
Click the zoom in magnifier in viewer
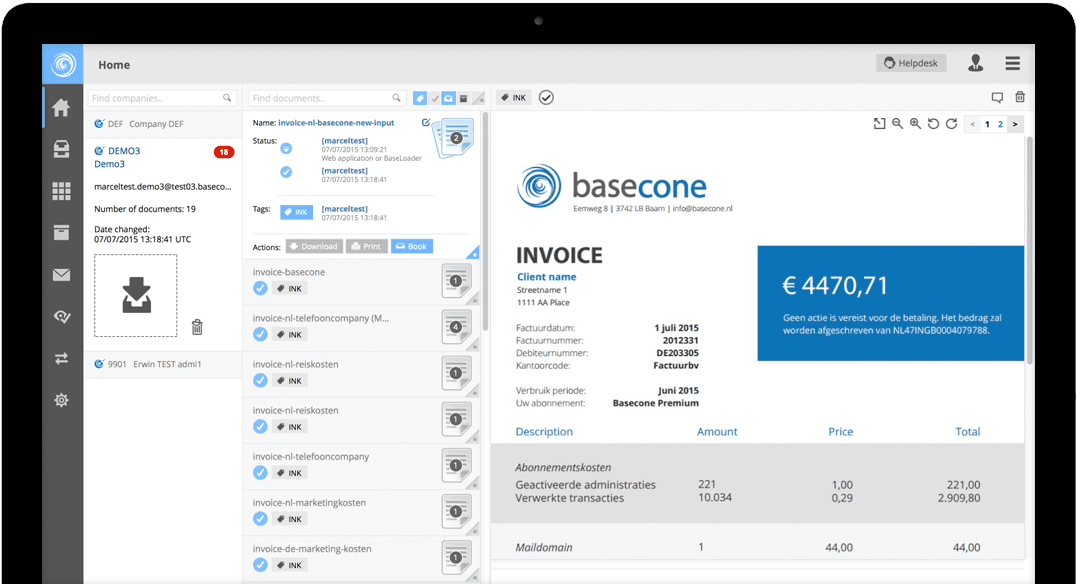pos(915,124)
